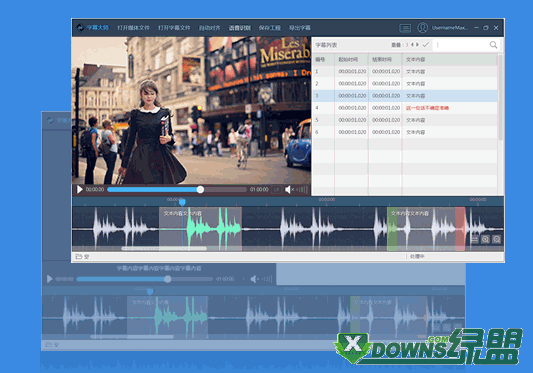Screen dimensions: 533x373
Task: Select 自动对齐 in the top menu
Action: tap(209, 28)
